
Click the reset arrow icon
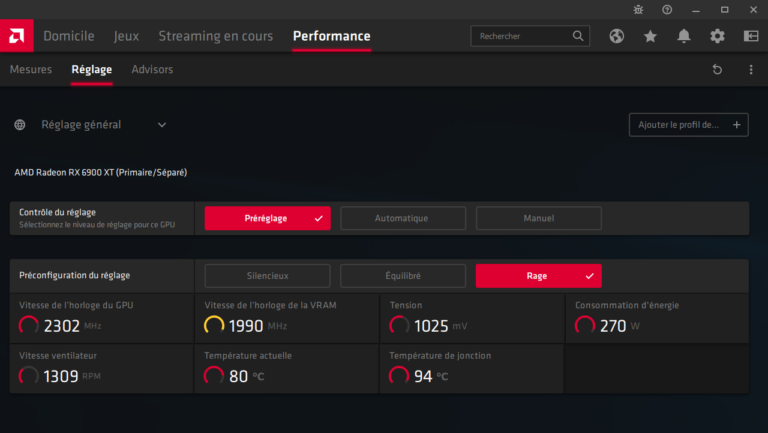click(717, 70)
